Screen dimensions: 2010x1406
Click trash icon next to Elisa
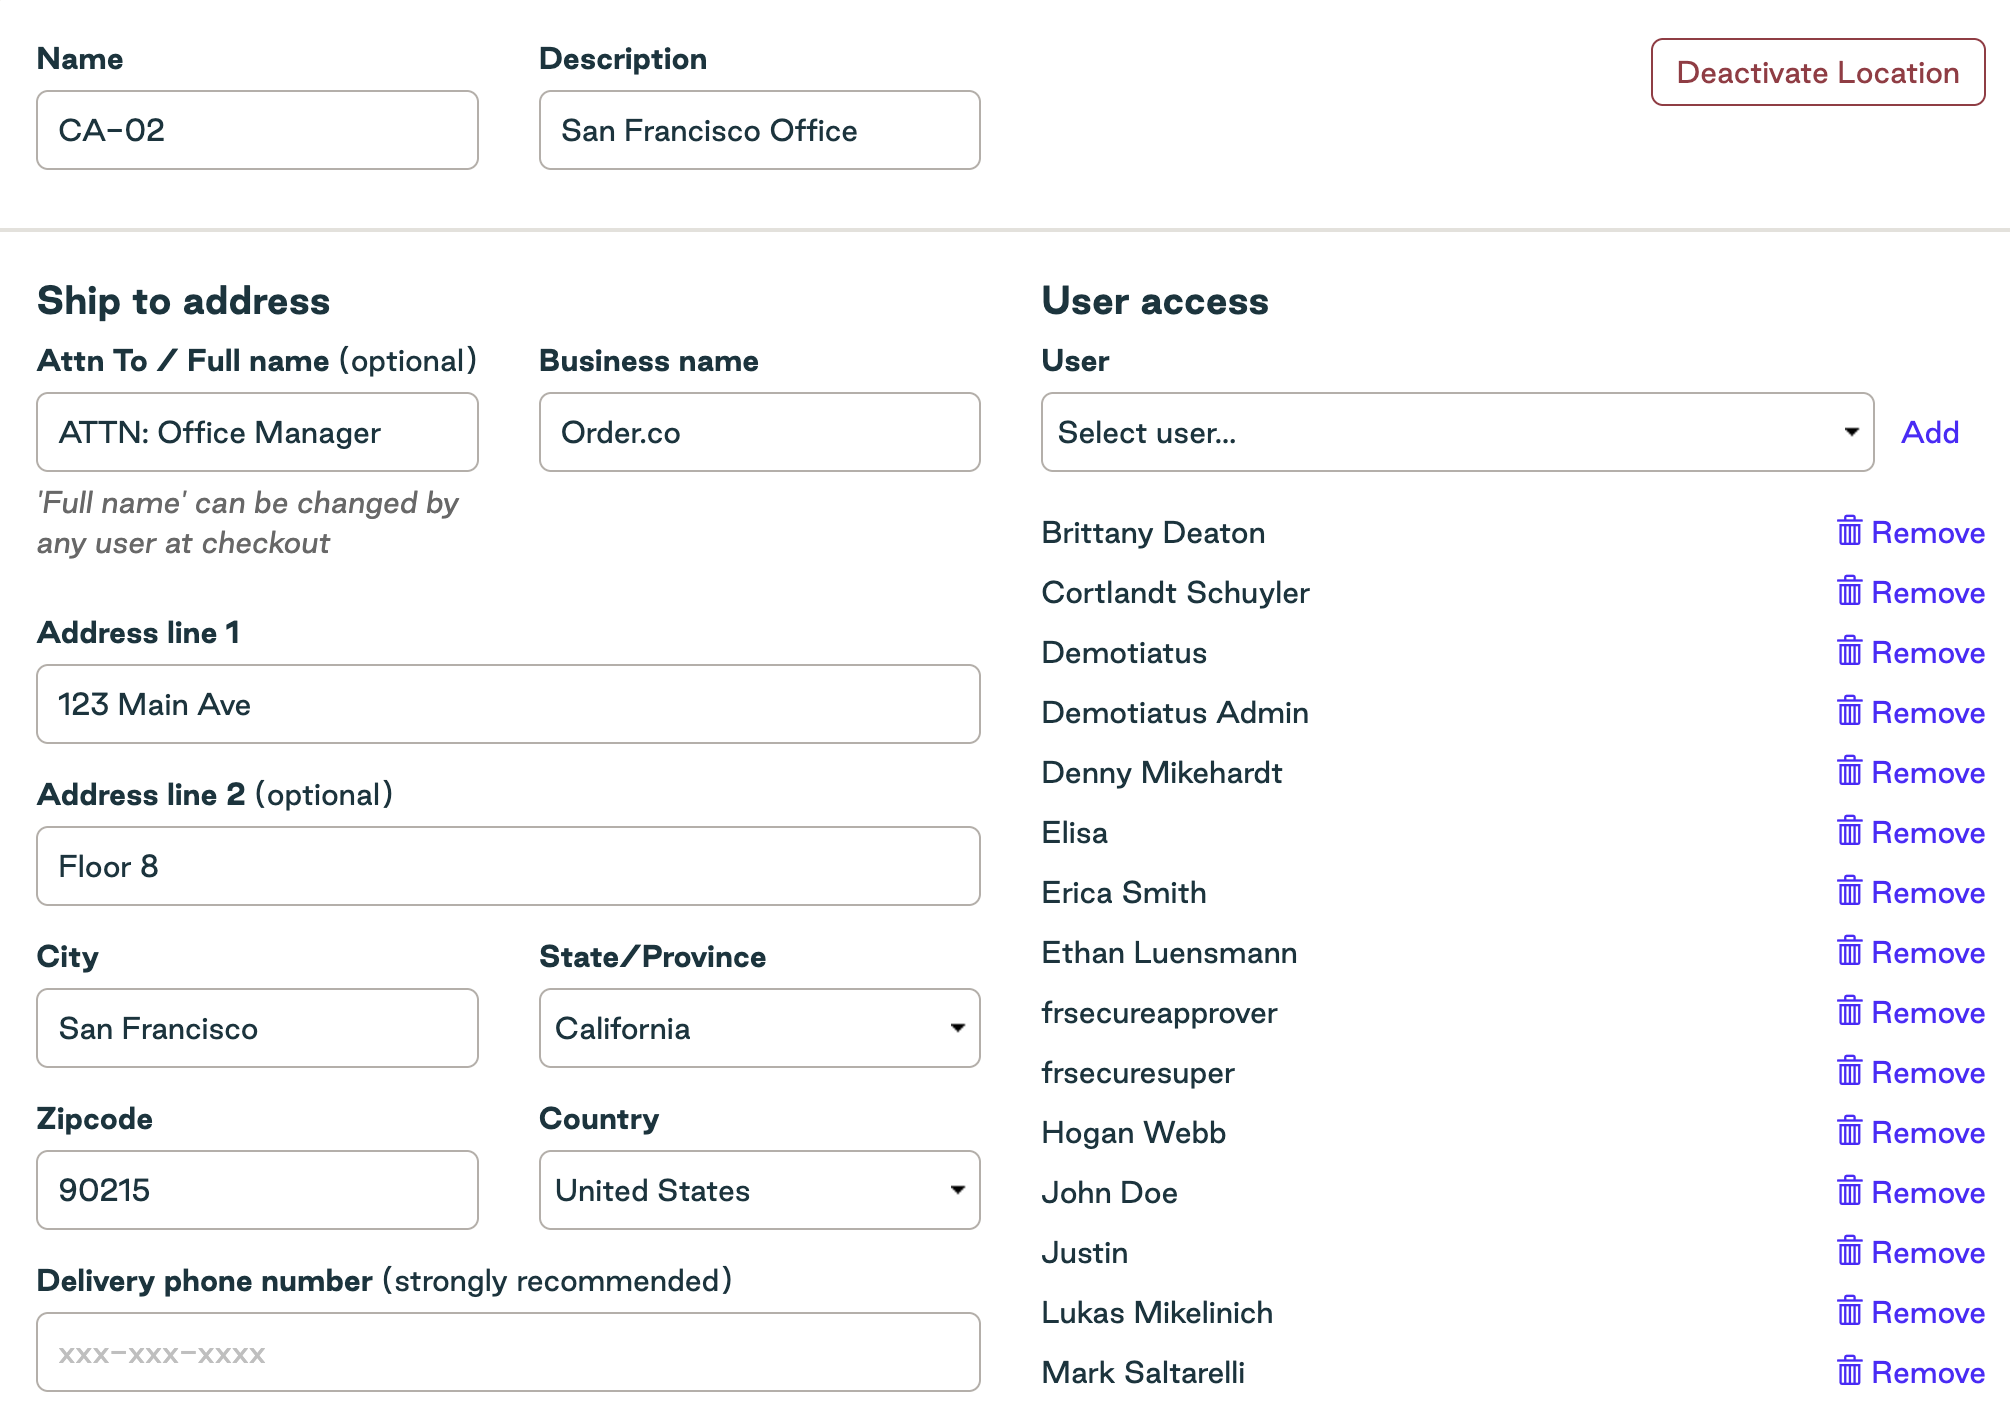1849,831
